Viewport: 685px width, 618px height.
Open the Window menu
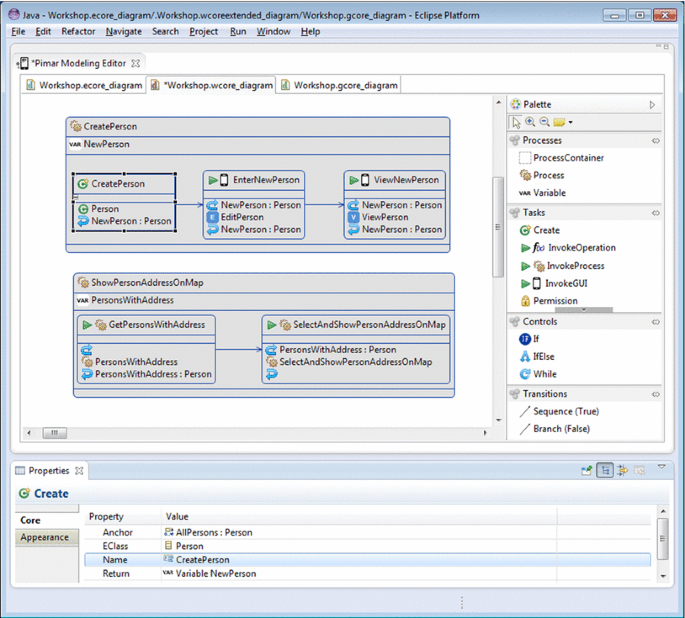tap(273, 31)
